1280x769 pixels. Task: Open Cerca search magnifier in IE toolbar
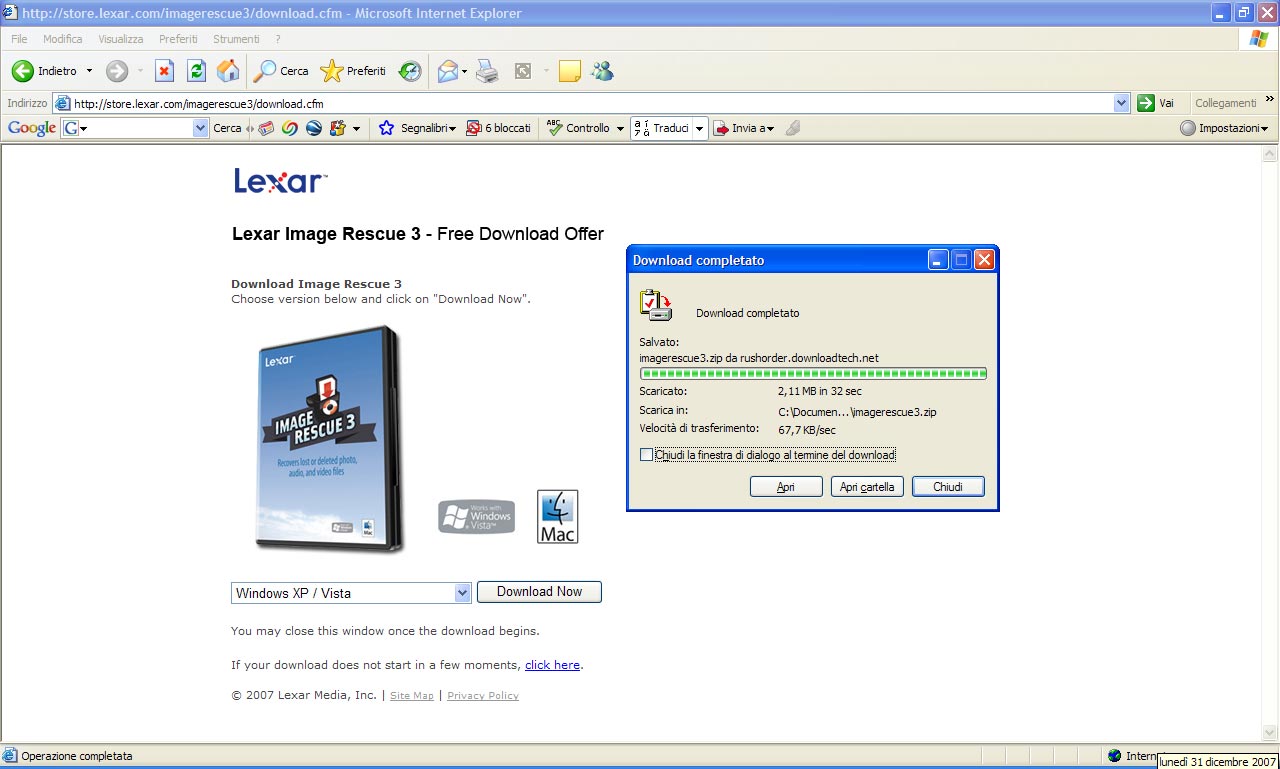click(x=281, y=71)
